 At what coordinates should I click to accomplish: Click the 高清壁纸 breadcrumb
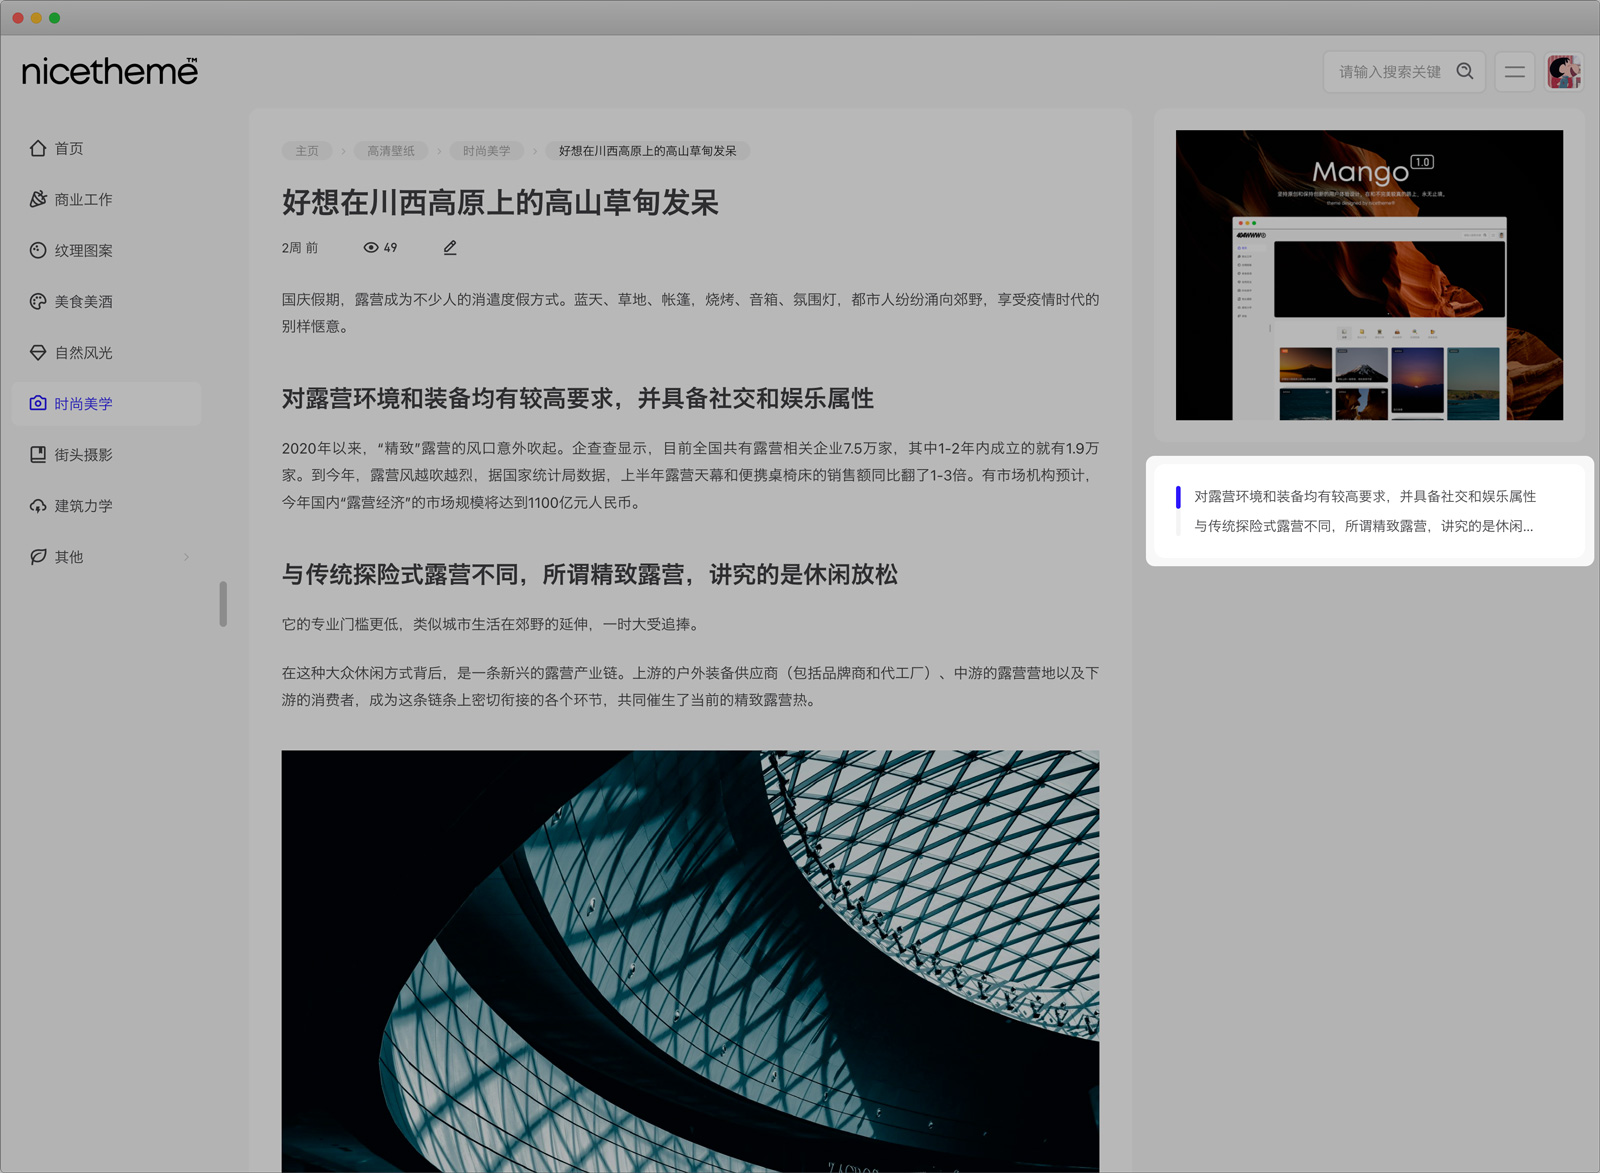(x=391, y=151)
